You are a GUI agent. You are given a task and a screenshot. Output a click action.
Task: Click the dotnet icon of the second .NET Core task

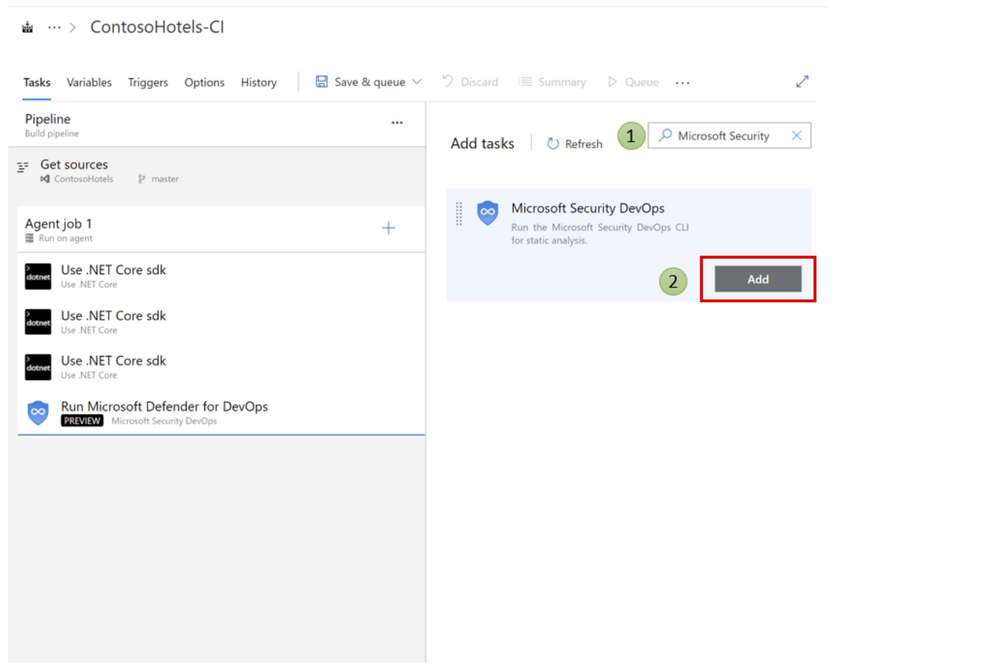(x=38, y=322)
